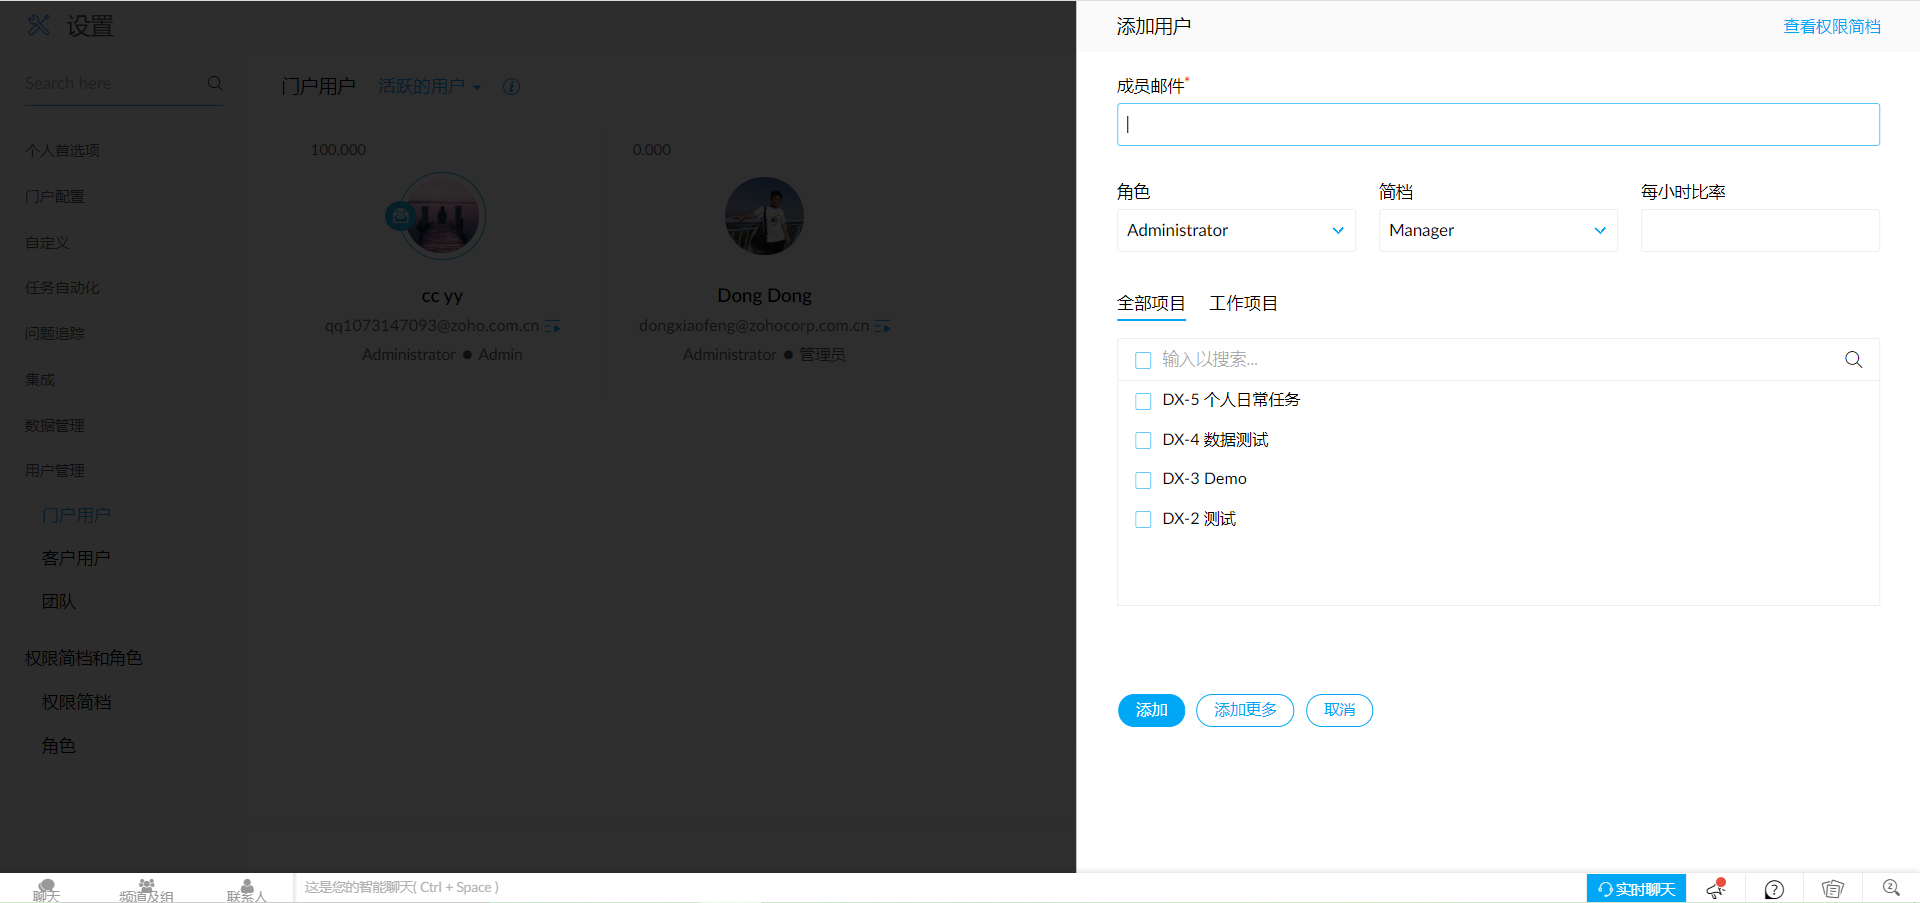Check the DX-5 个人日常任务 project checkbox
This screenshot has height=903, width=1920.
pos(1143,401)
